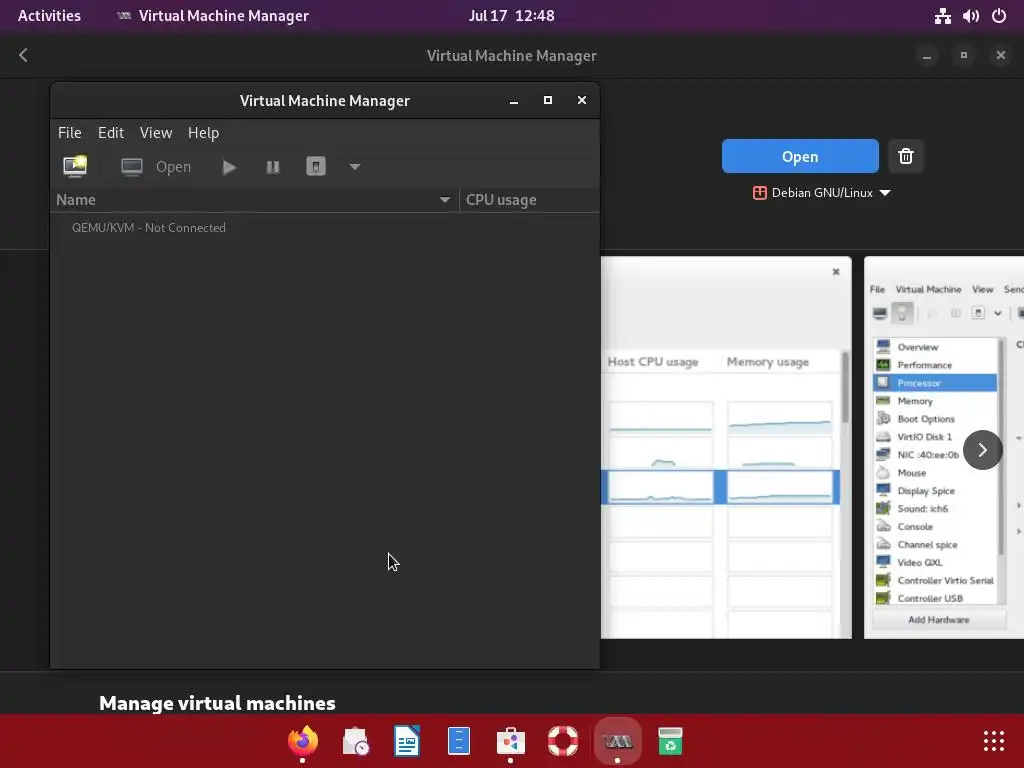Click the Virtual Machine Manager top bar app menu
The image size is (1024, 768).
click(213, 16)
